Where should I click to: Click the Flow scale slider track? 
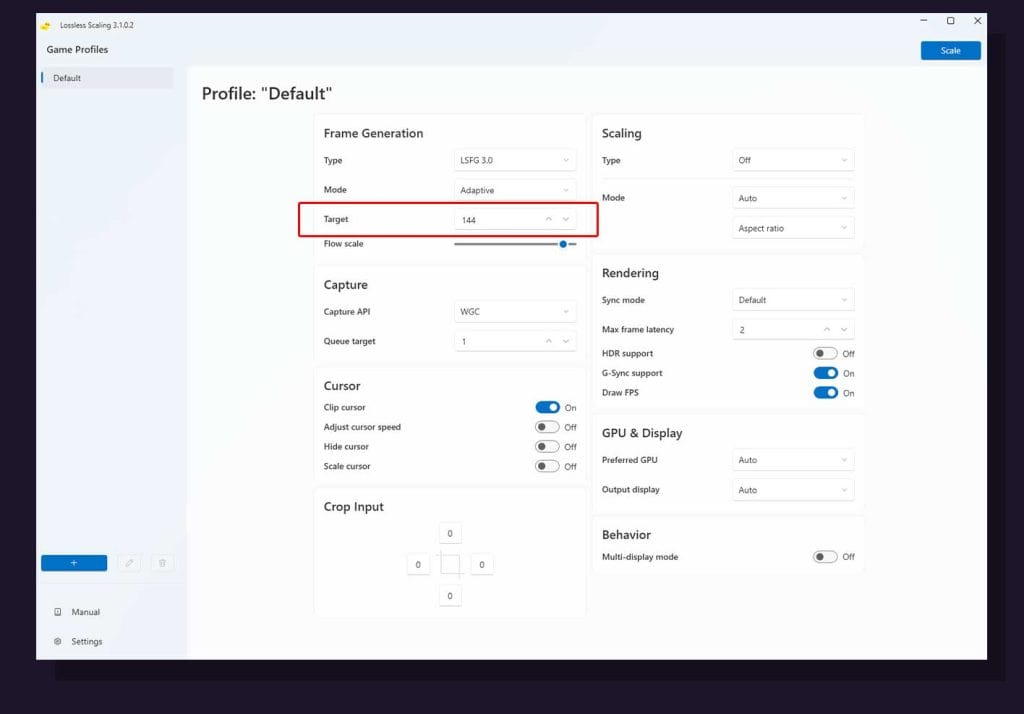pyautogui.click(x=515, y=244)
